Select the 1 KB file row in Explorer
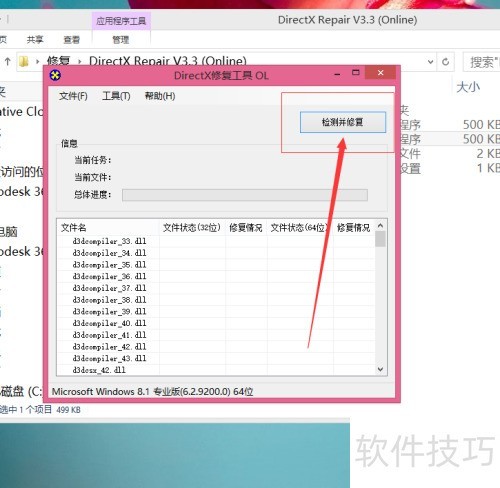The width and height of the screenshot is (500, 488). 450,168
